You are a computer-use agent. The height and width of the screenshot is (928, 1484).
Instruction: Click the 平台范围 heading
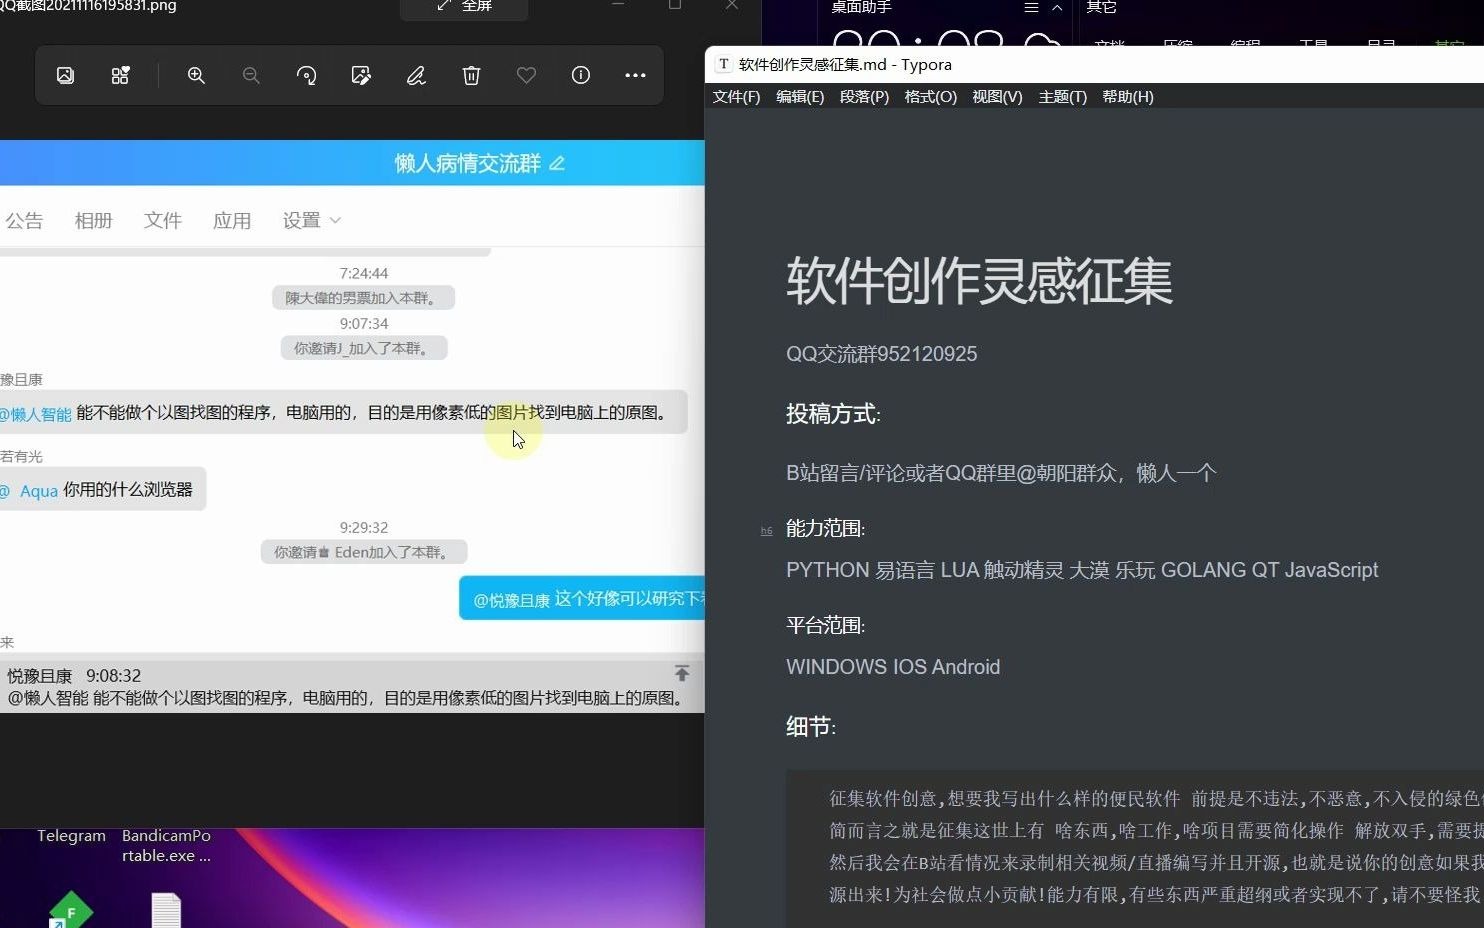825,625
